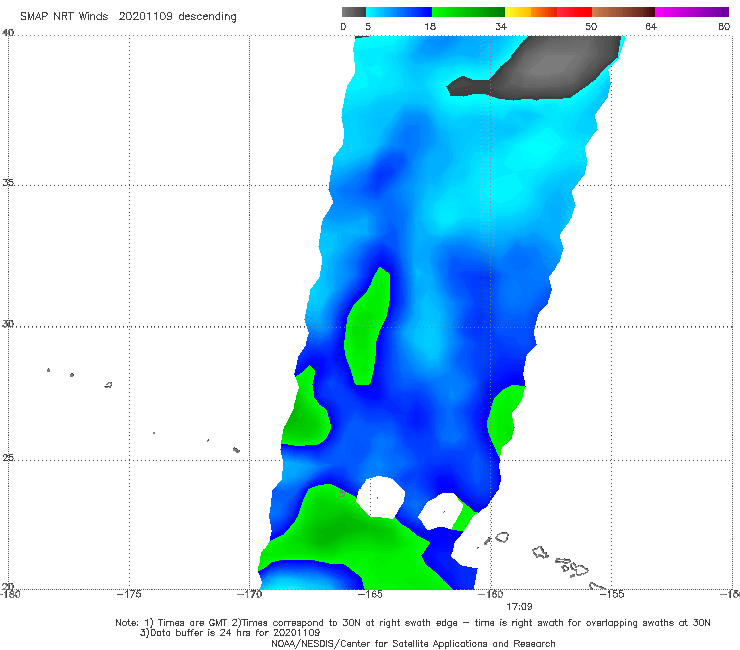Screen dimensions: 740x650
Task: Click the brown segment of the color bar
Action: click(623, 12)
